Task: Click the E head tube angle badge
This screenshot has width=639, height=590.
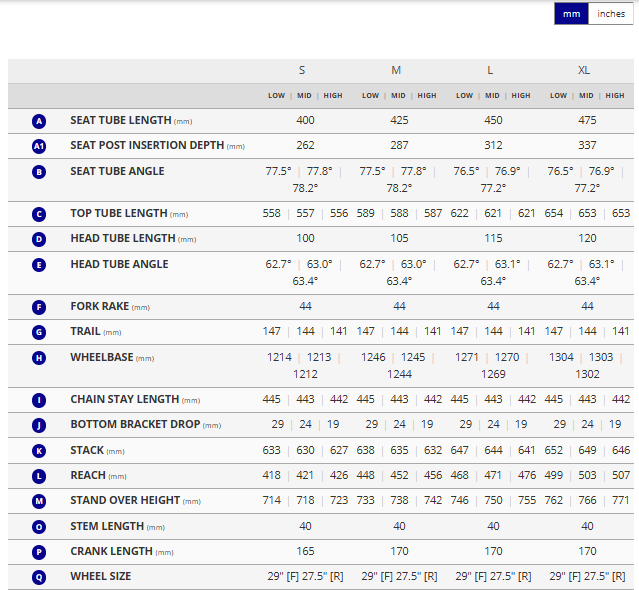Action: coord(39,265)
